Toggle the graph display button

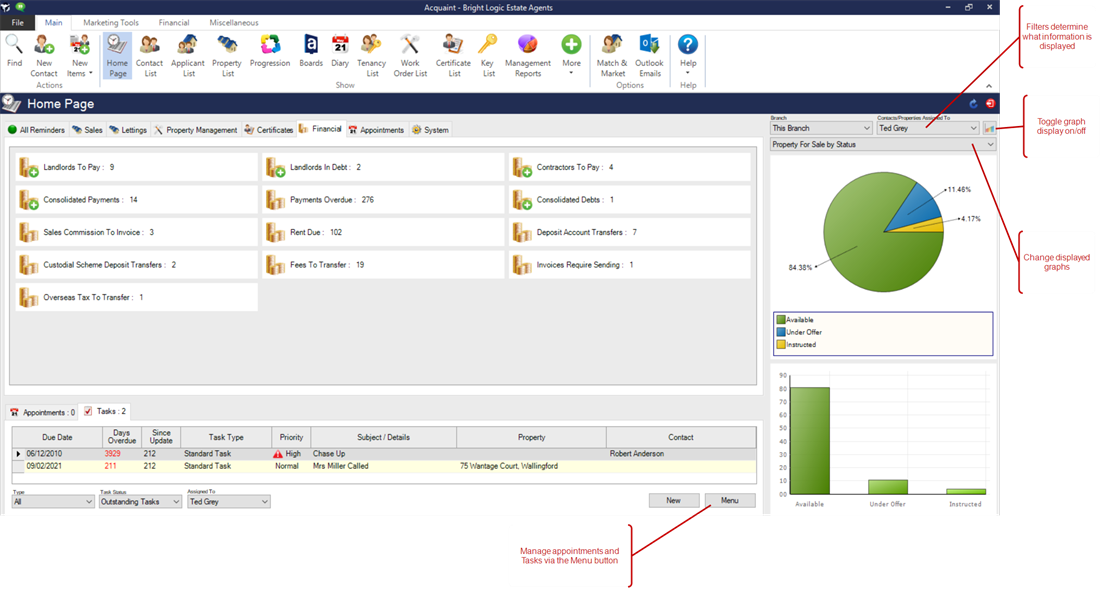(989, 128)
